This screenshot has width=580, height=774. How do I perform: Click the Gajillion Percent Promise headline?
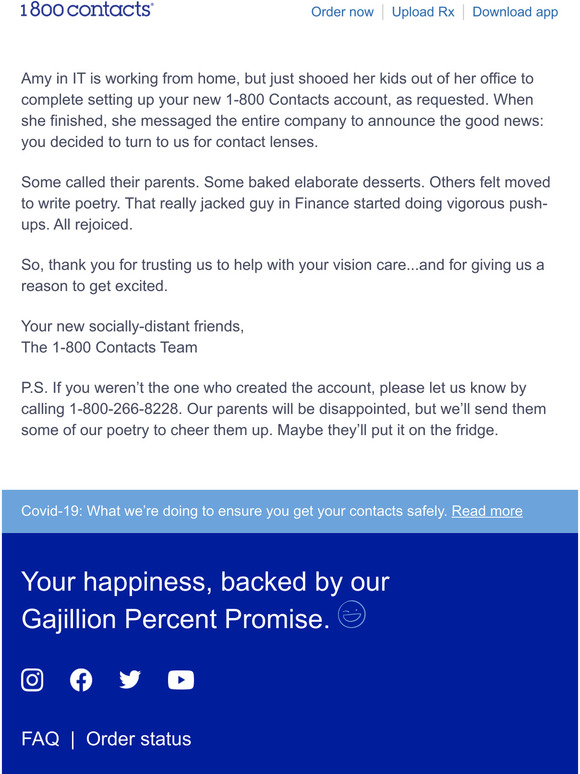(x=205, y=600)
